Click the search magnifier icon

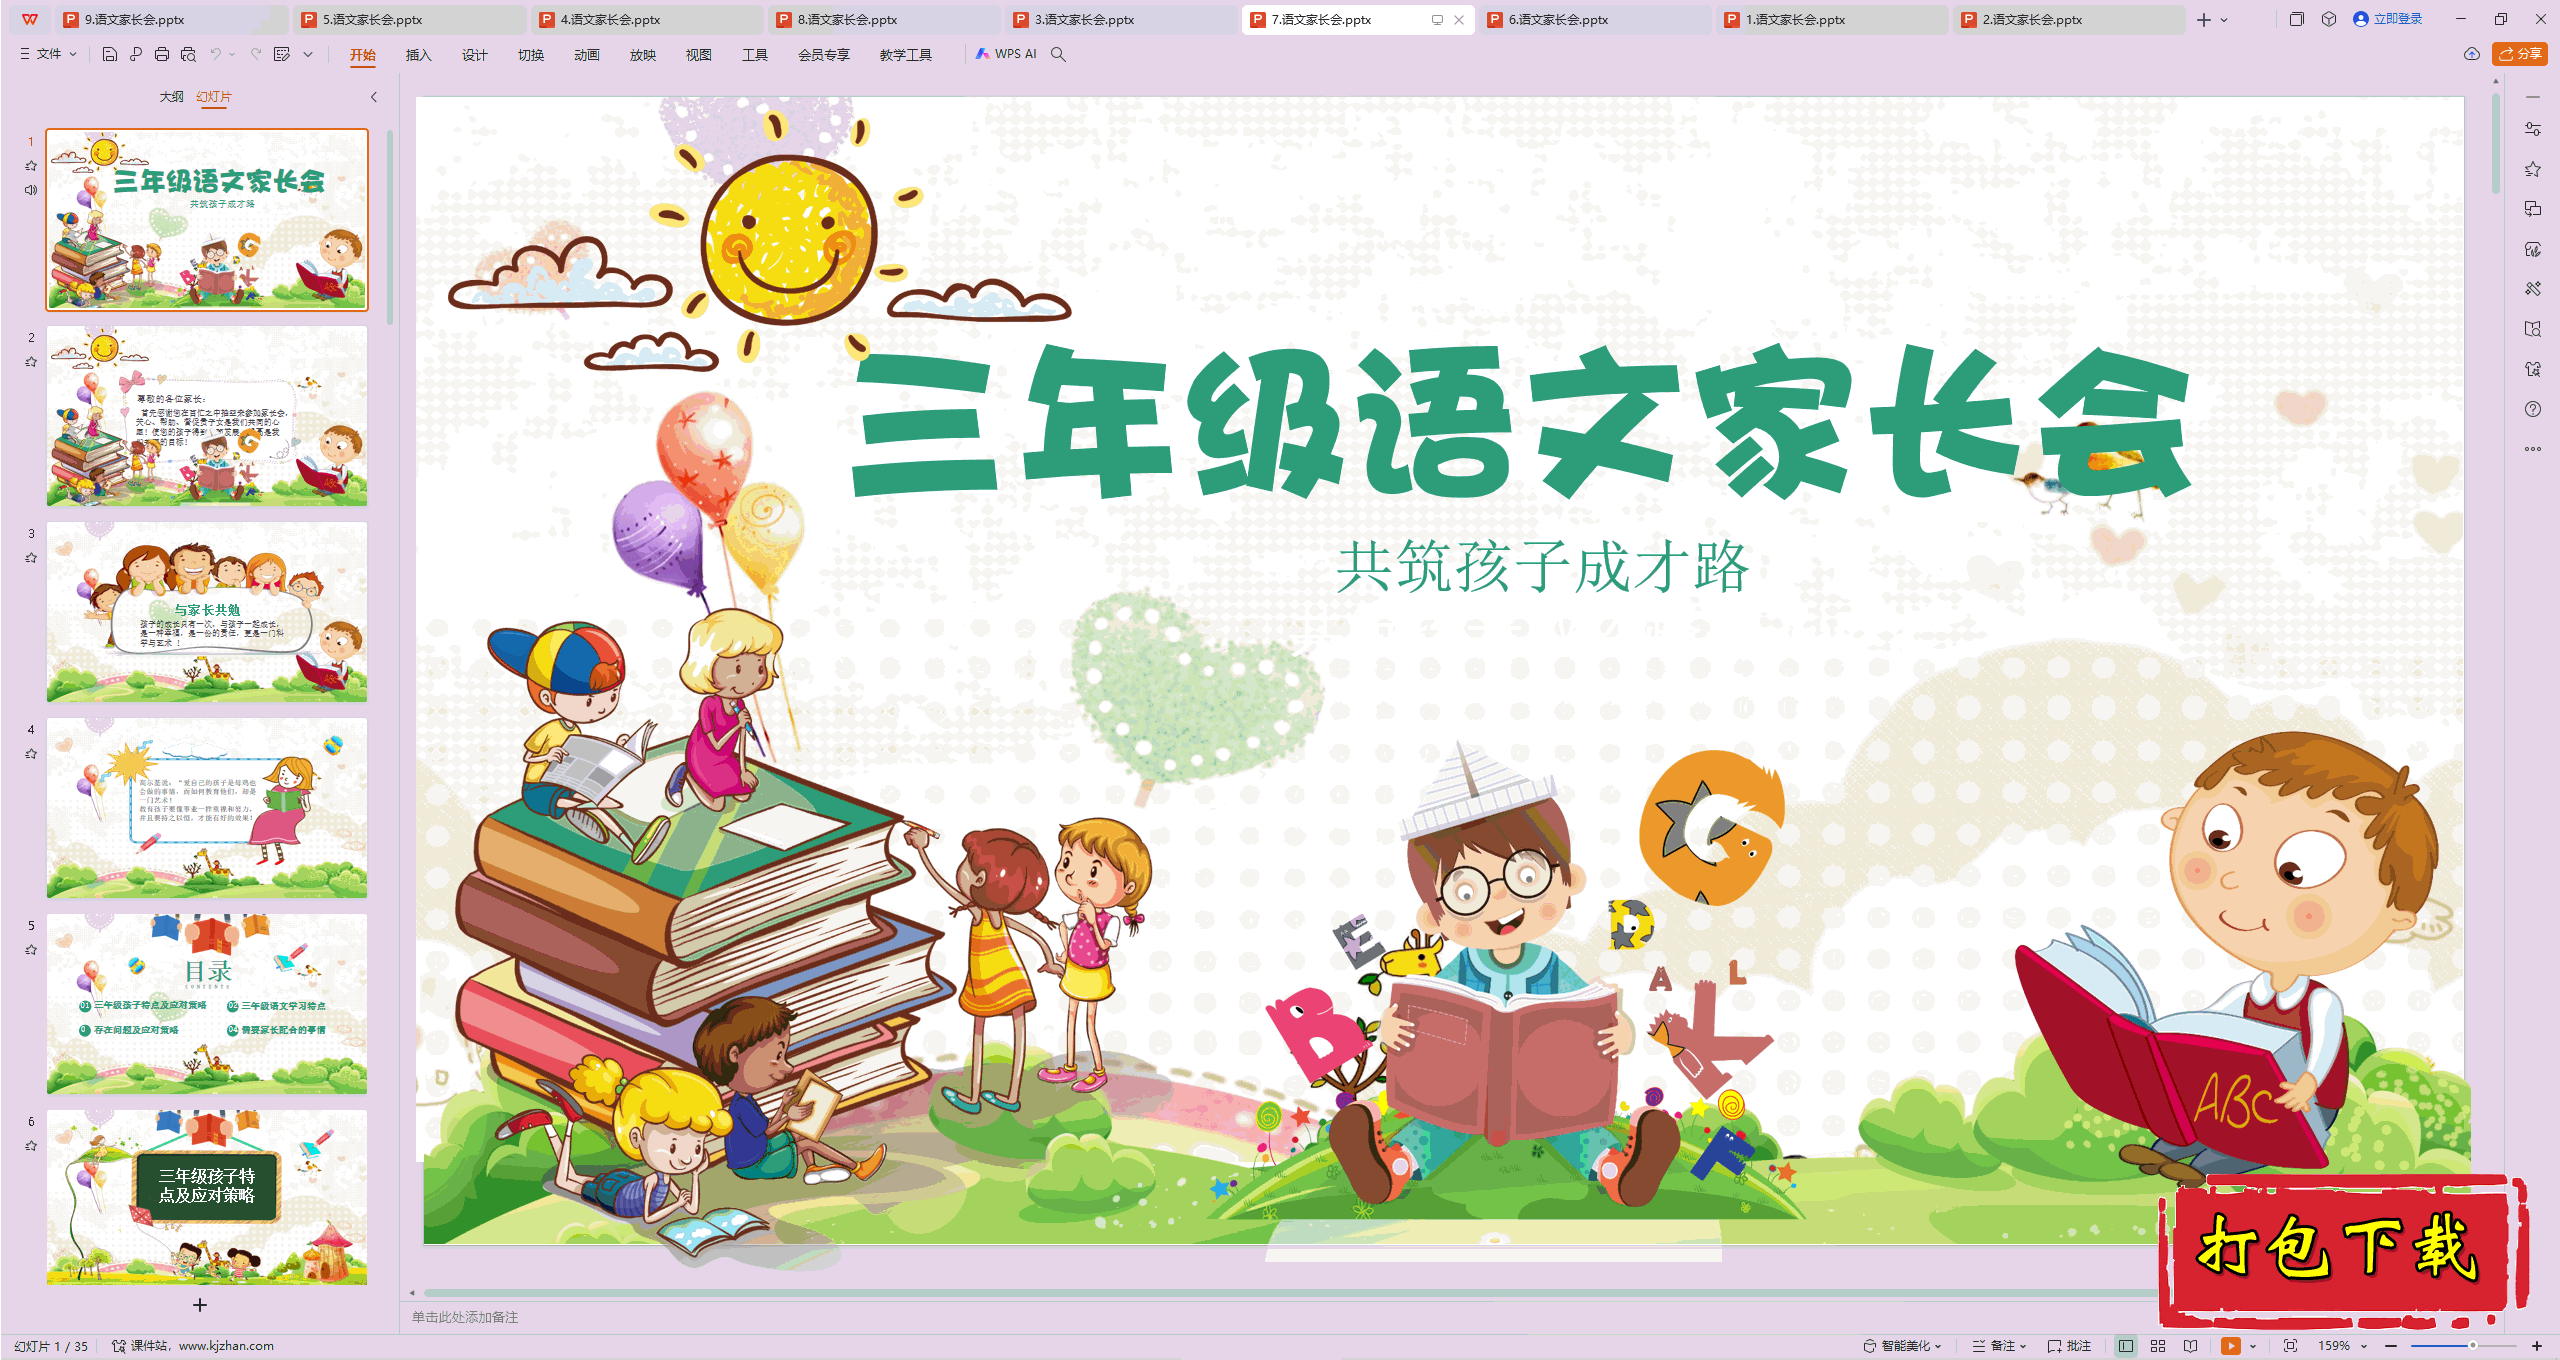pyautogui.click(x=1058, y=54)
